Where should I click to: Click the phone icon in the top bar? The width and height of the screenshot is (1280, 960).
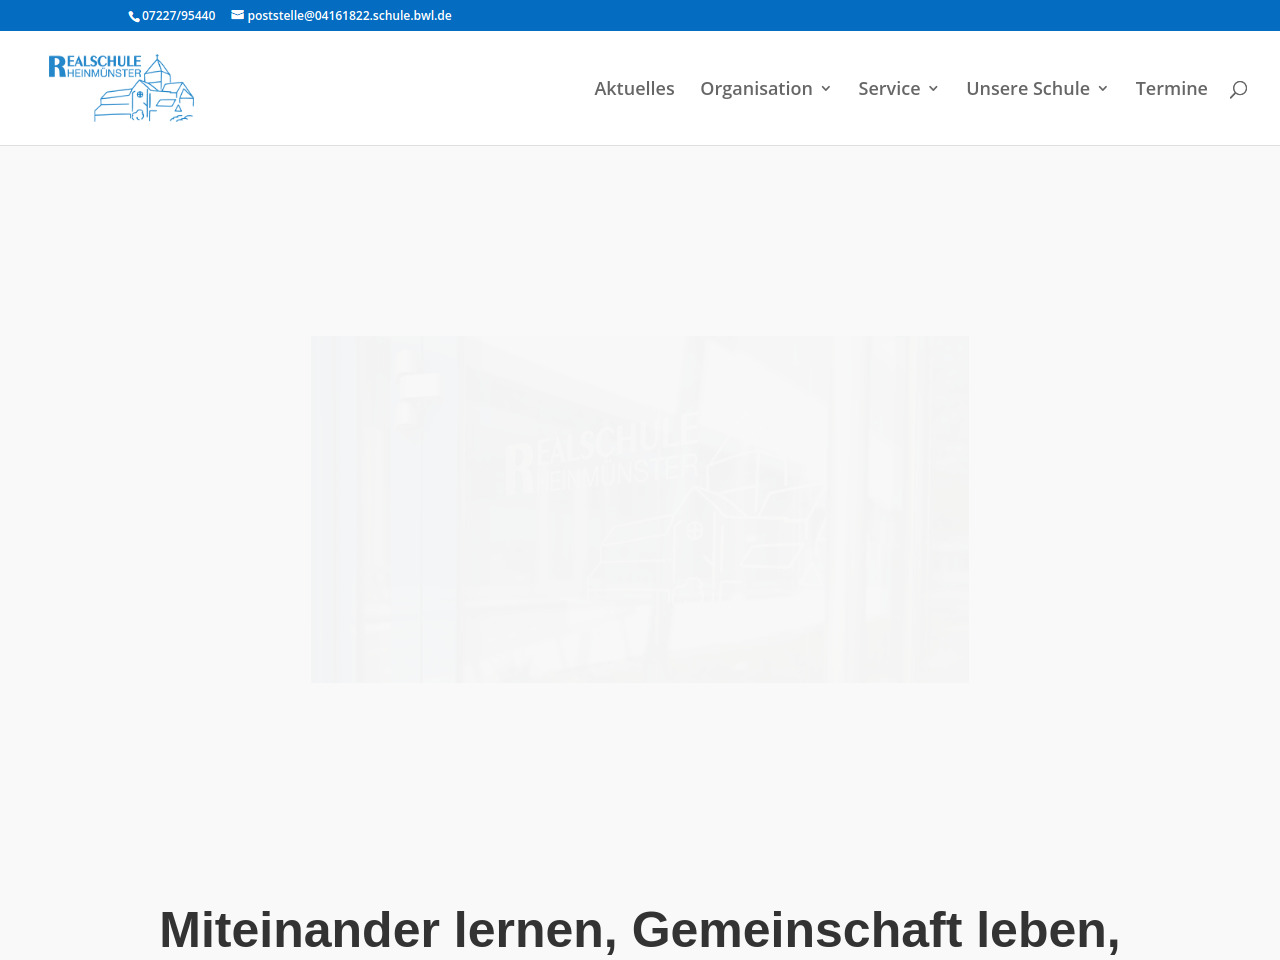pyautogui.click(x=134, y=16)
